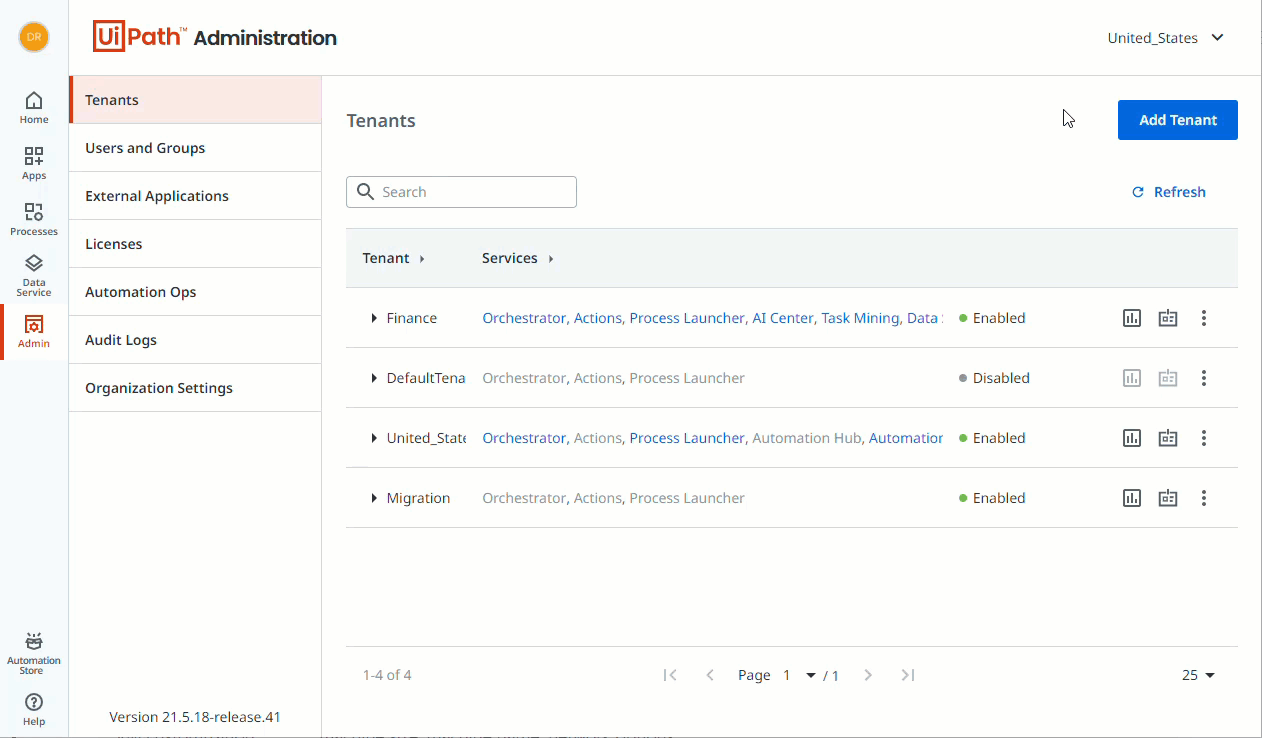Open AI Center link in Finance row
The height and width of the screenshot is (738, 1262).
pos(783,318)
